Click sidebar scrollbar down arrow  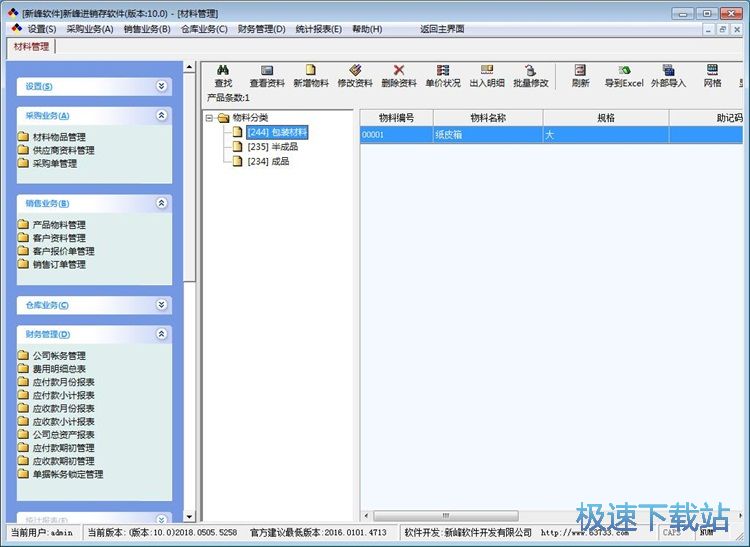(189, 516)
